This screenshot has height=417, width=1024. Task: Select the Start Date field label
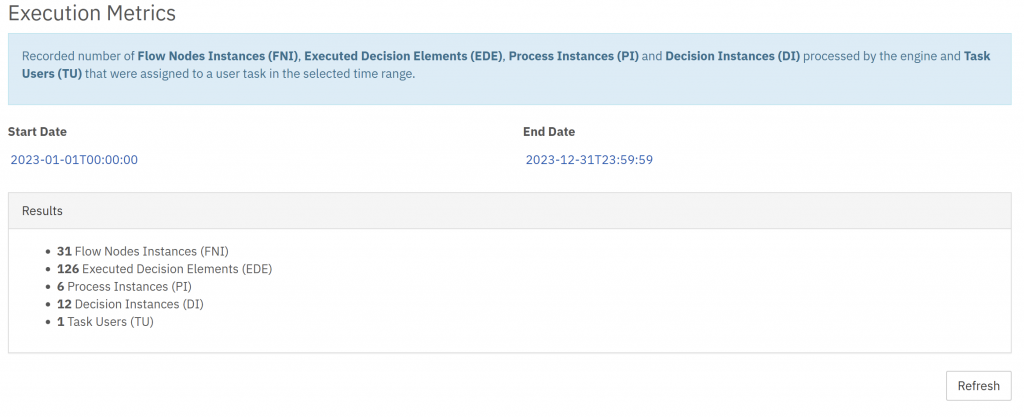click(x=37, y=132)
